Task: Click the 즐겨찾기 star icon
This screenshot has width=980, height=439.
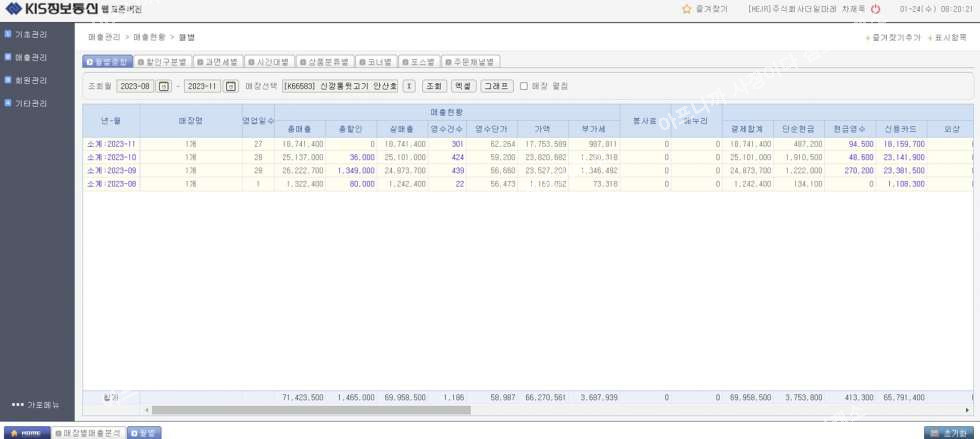Action: pos(686,9)
